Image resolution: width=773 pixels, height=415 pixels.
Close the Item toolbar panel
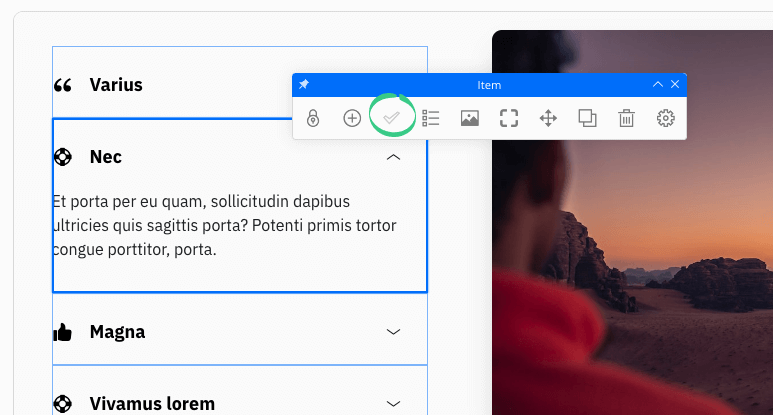pyautogui.click(x=675, y=84)
